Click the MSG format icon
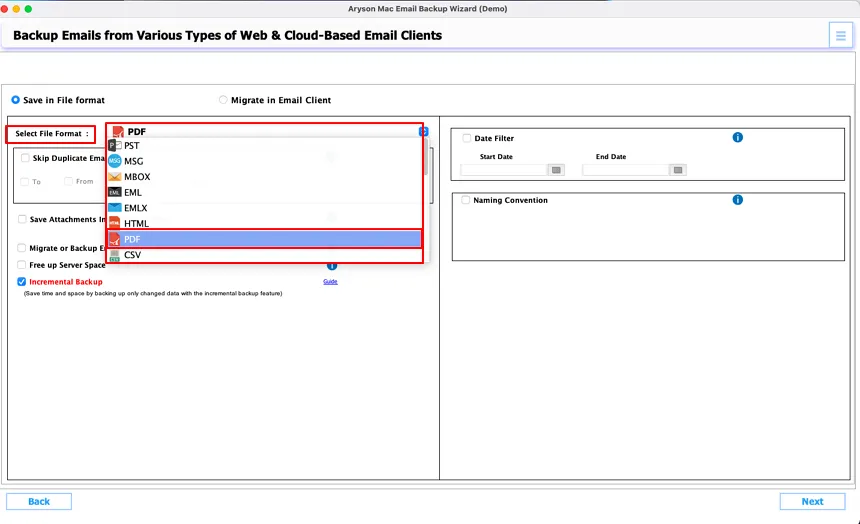This screenshot has width=860, height=524. pyautogui.click(x=115, y=161)
